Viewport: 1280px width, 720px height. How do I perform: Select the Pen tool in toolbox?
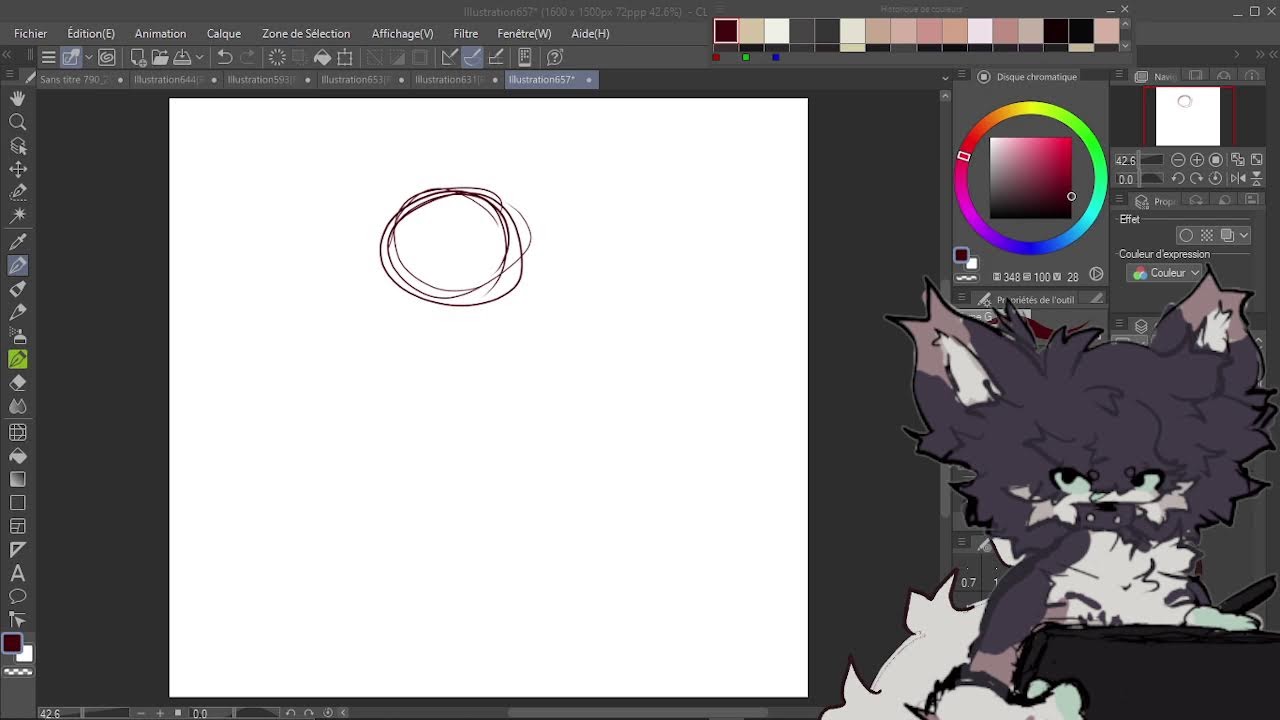coord(18,265)
